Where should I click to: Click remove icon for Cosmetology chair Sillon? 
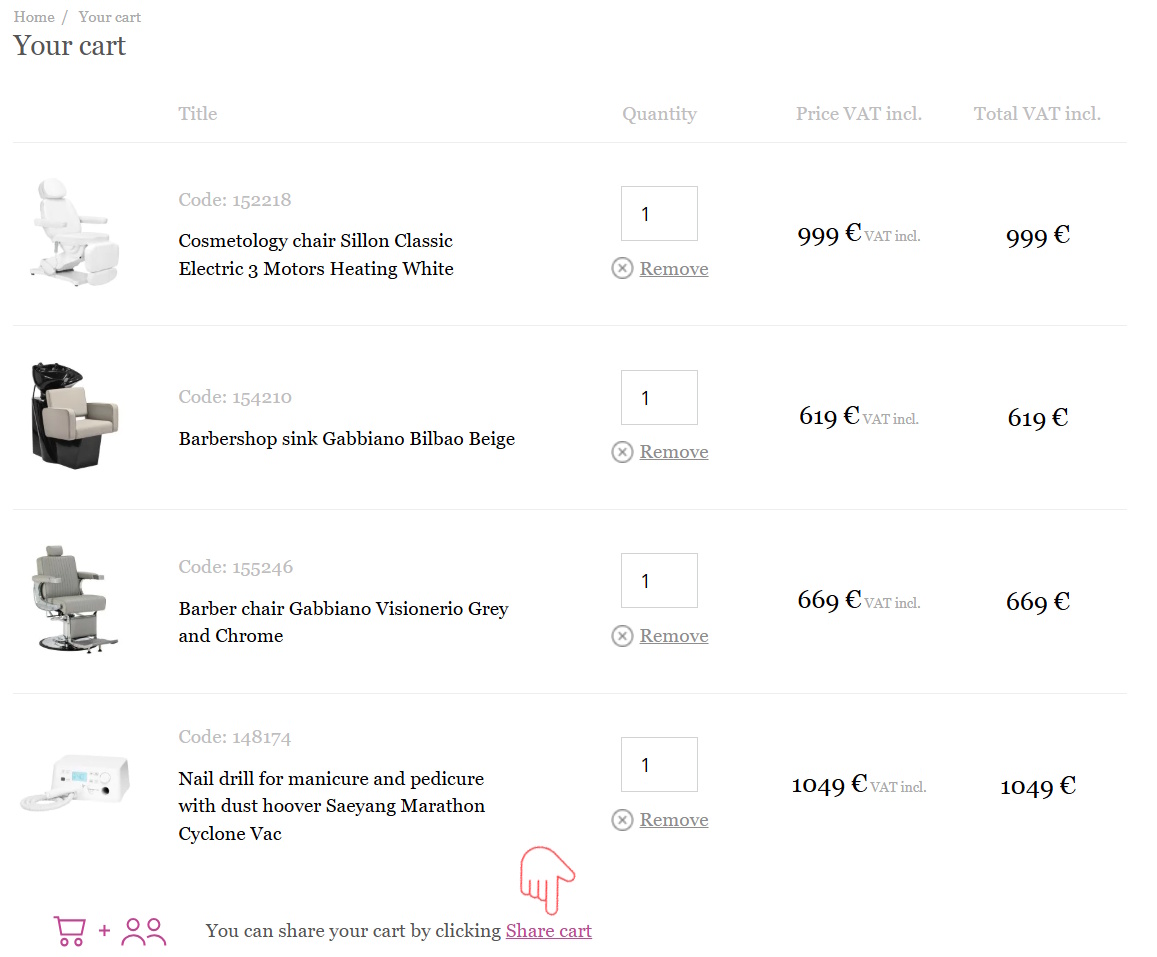[x=622, y=268]
